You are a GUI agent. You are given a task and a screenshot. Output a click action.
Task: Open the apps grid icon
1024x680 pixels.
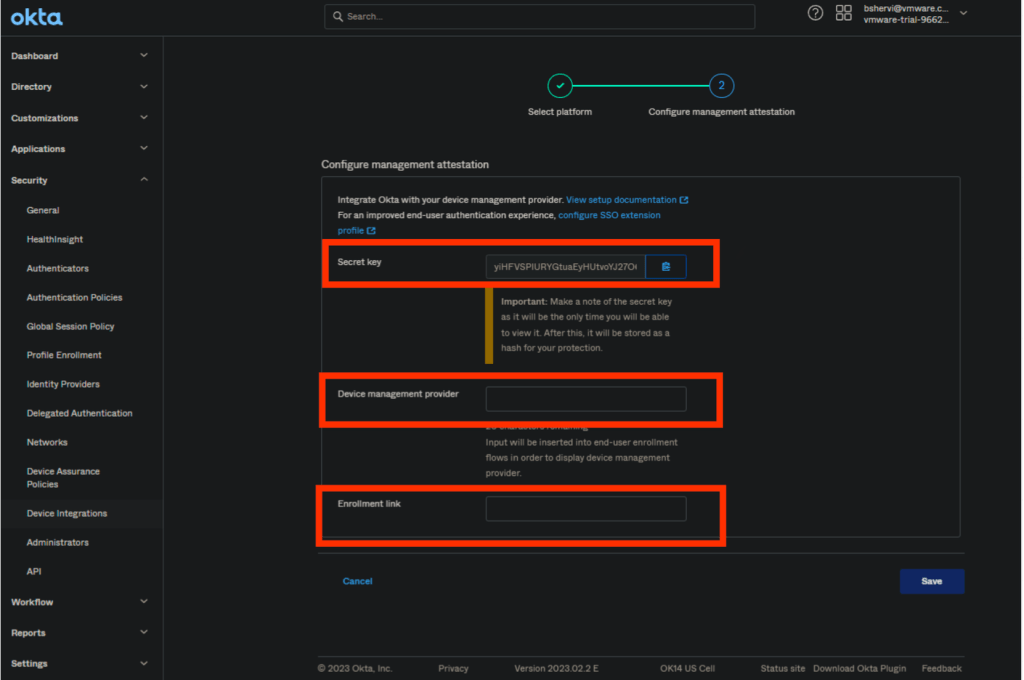tap(843, 13)
